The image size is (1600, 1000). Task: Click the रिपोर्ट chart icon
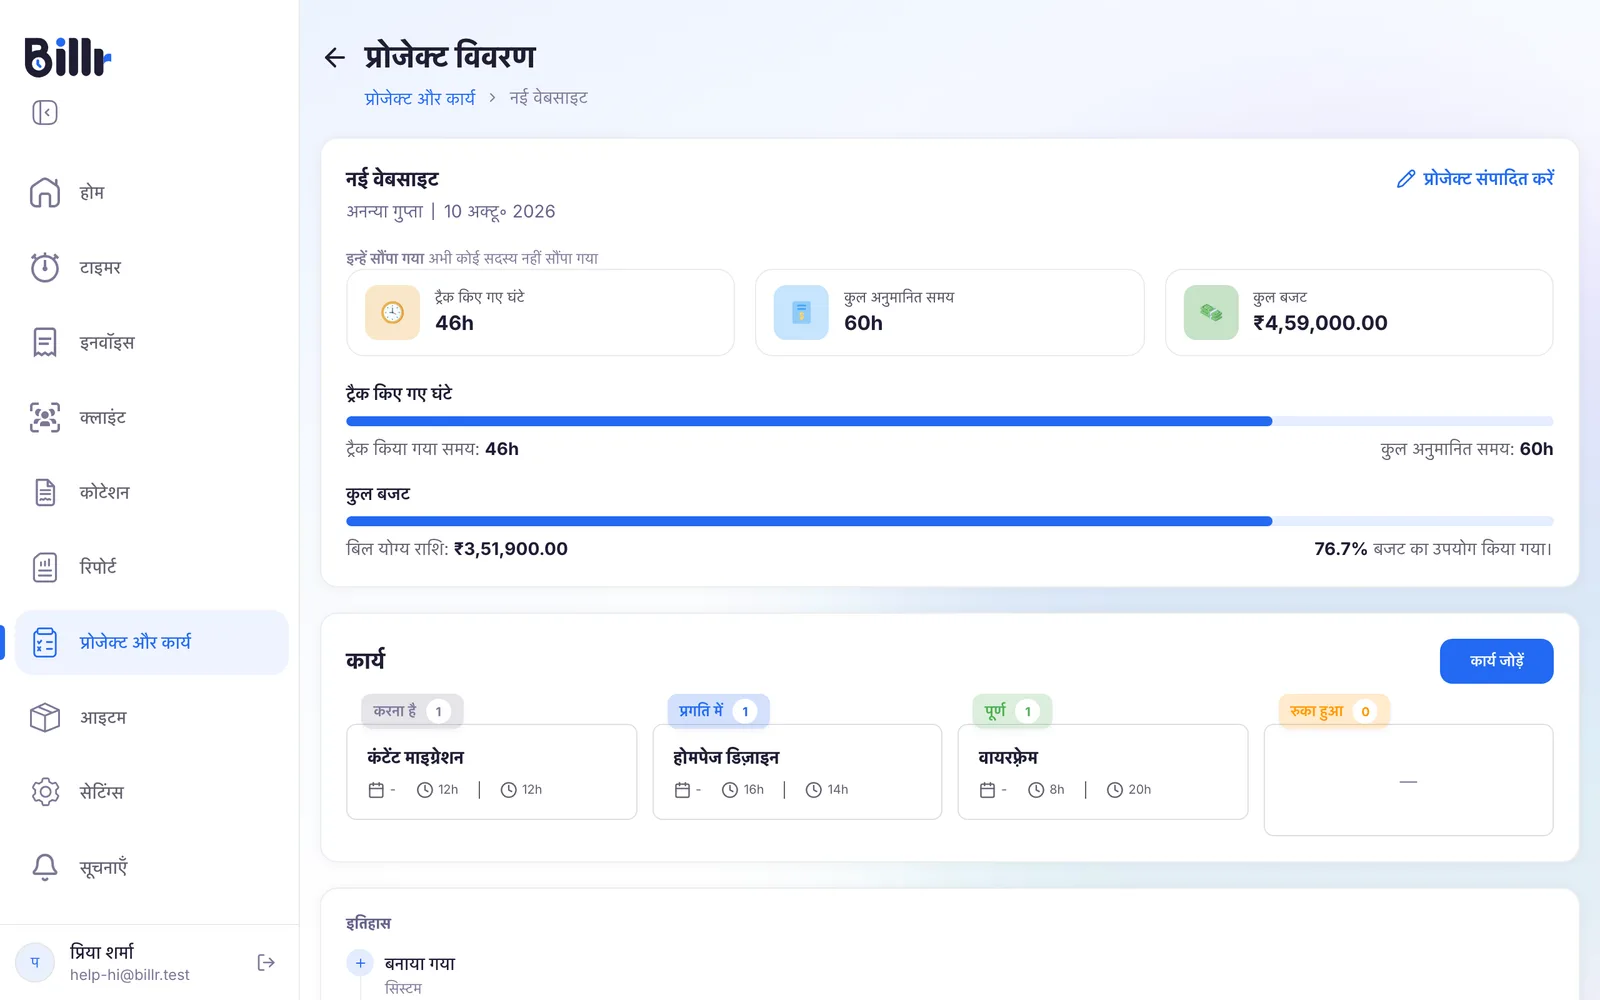tap(45, 567)
